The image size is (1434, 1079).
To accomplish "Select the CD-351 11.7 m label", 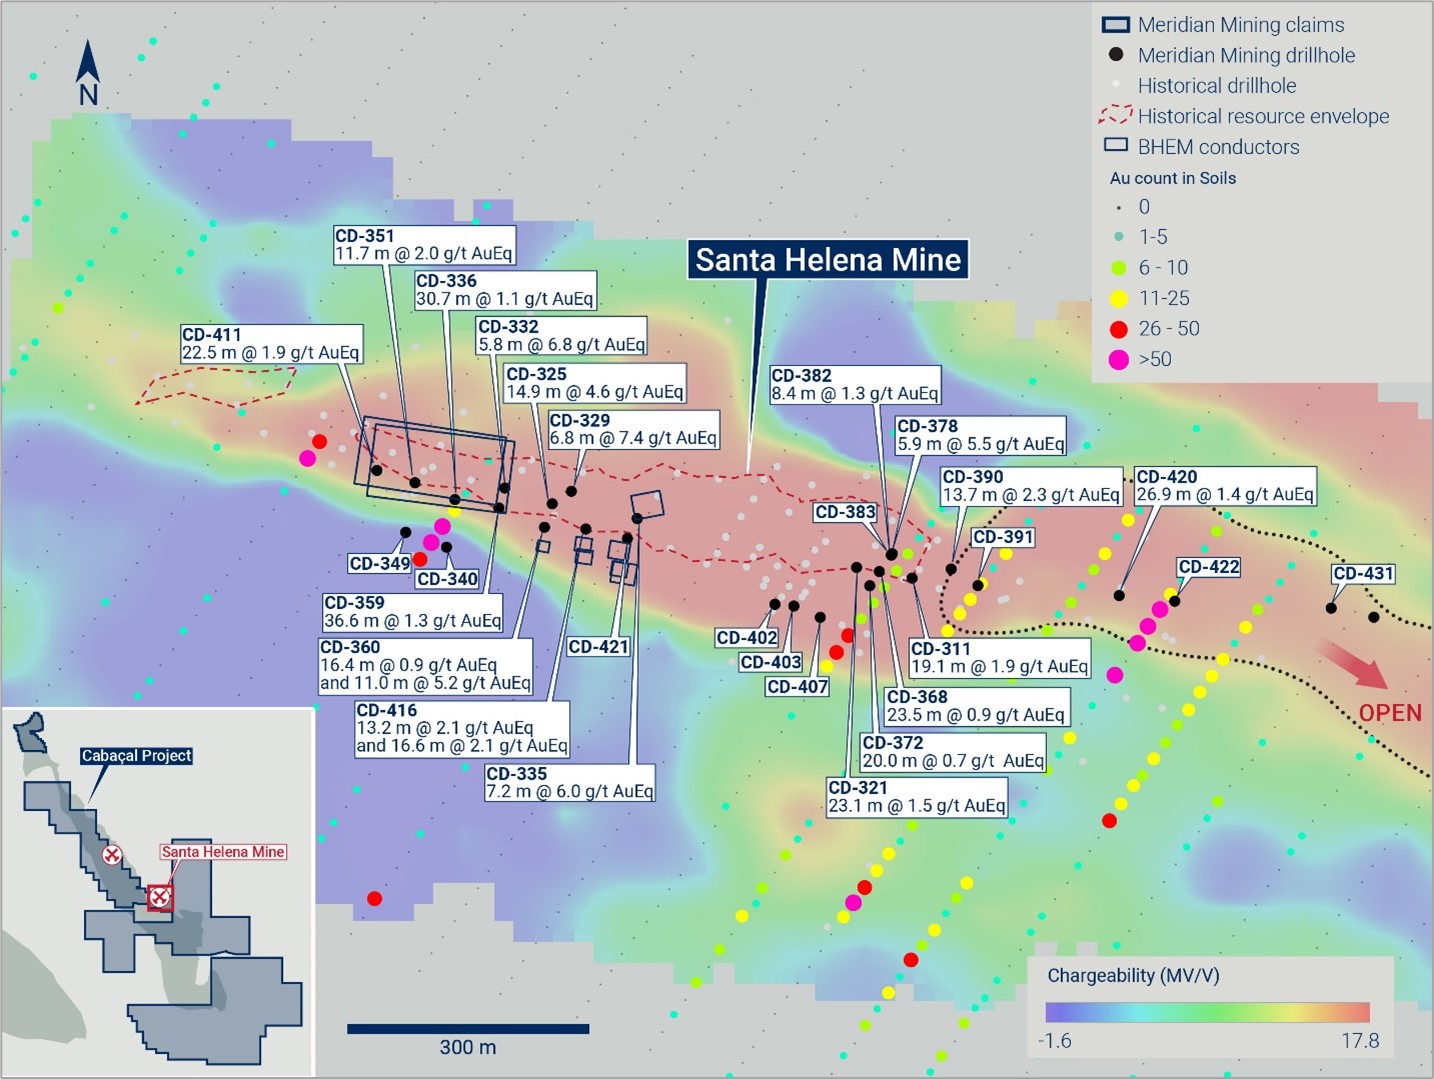I will [424, 245].
